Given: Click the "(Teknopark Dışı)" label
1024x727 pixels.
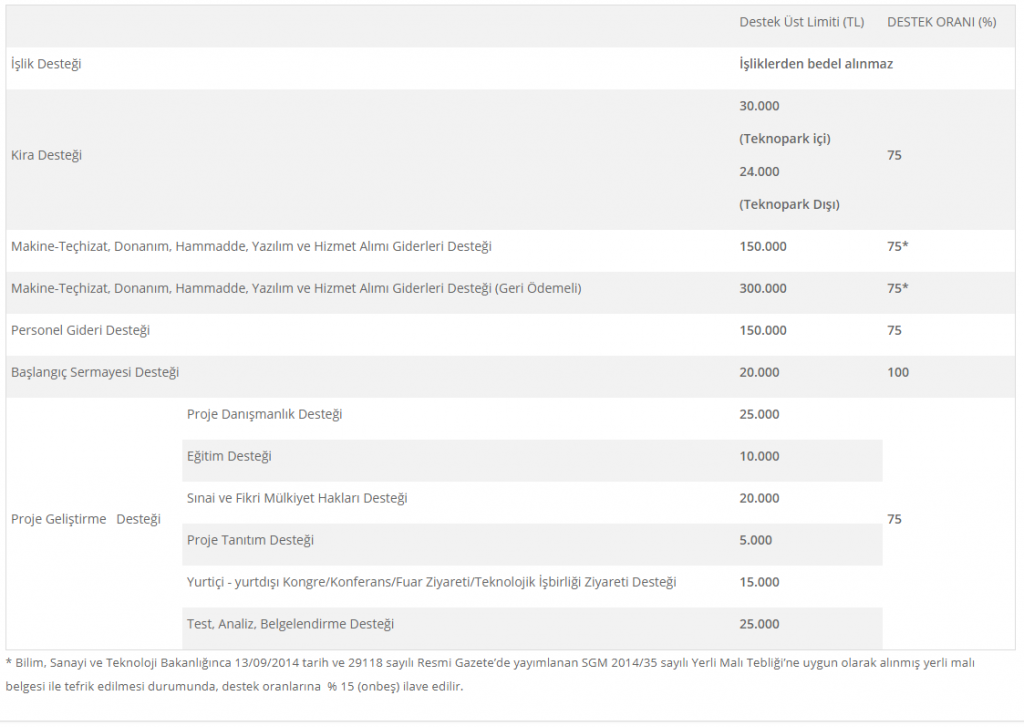Looking at the screenshot, I should tap(789, 205).
